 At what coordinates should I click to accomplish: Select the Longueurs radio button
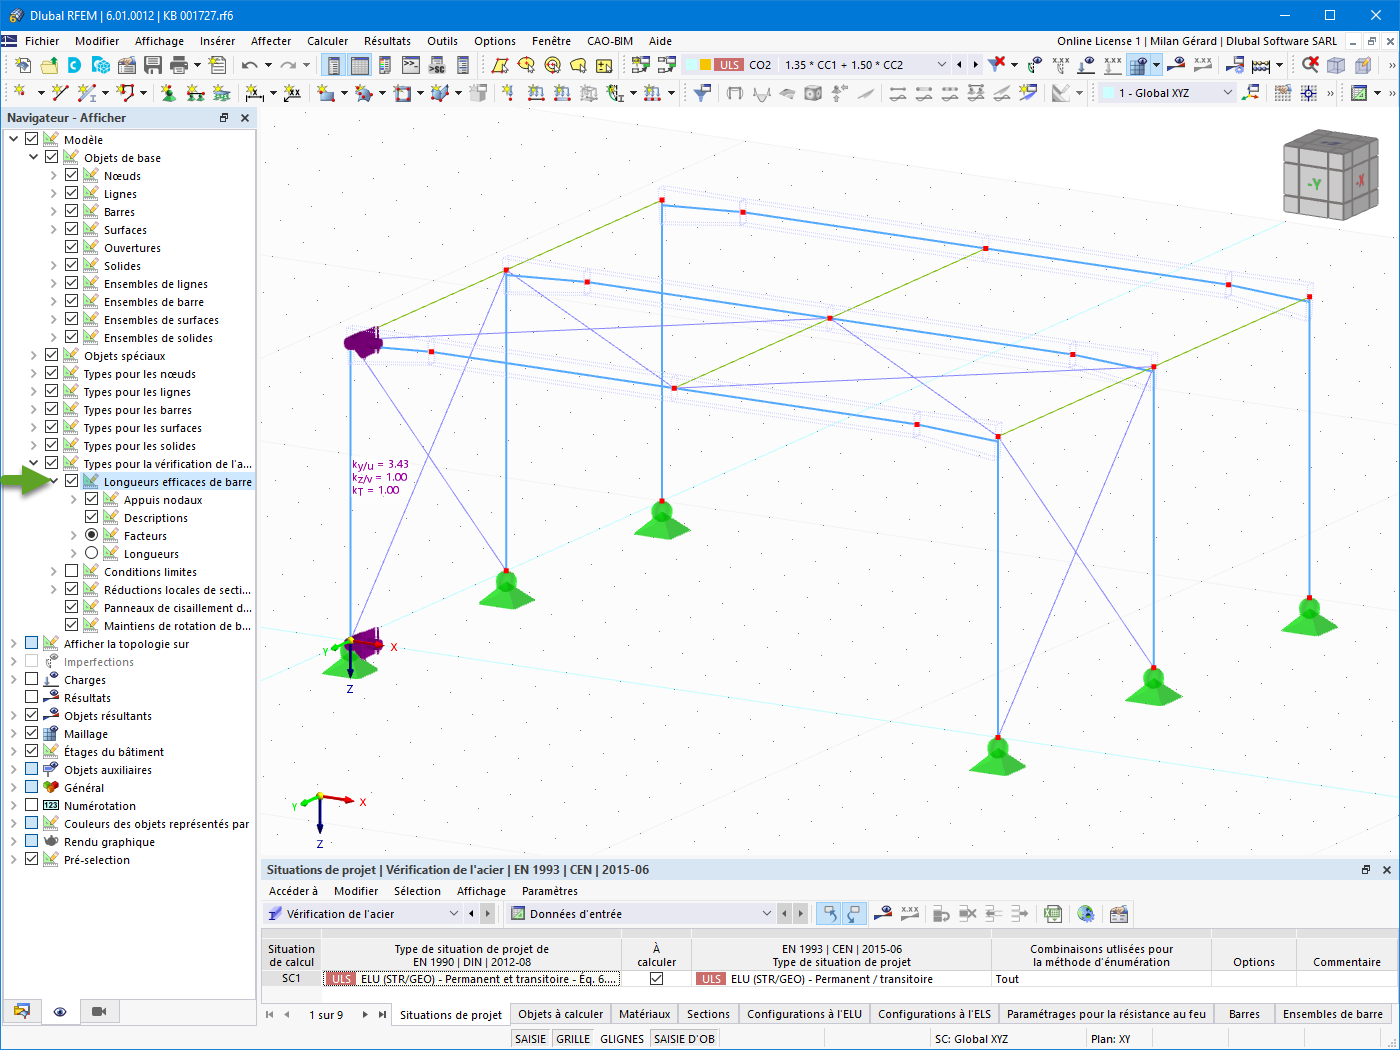(x=92, y=553)
